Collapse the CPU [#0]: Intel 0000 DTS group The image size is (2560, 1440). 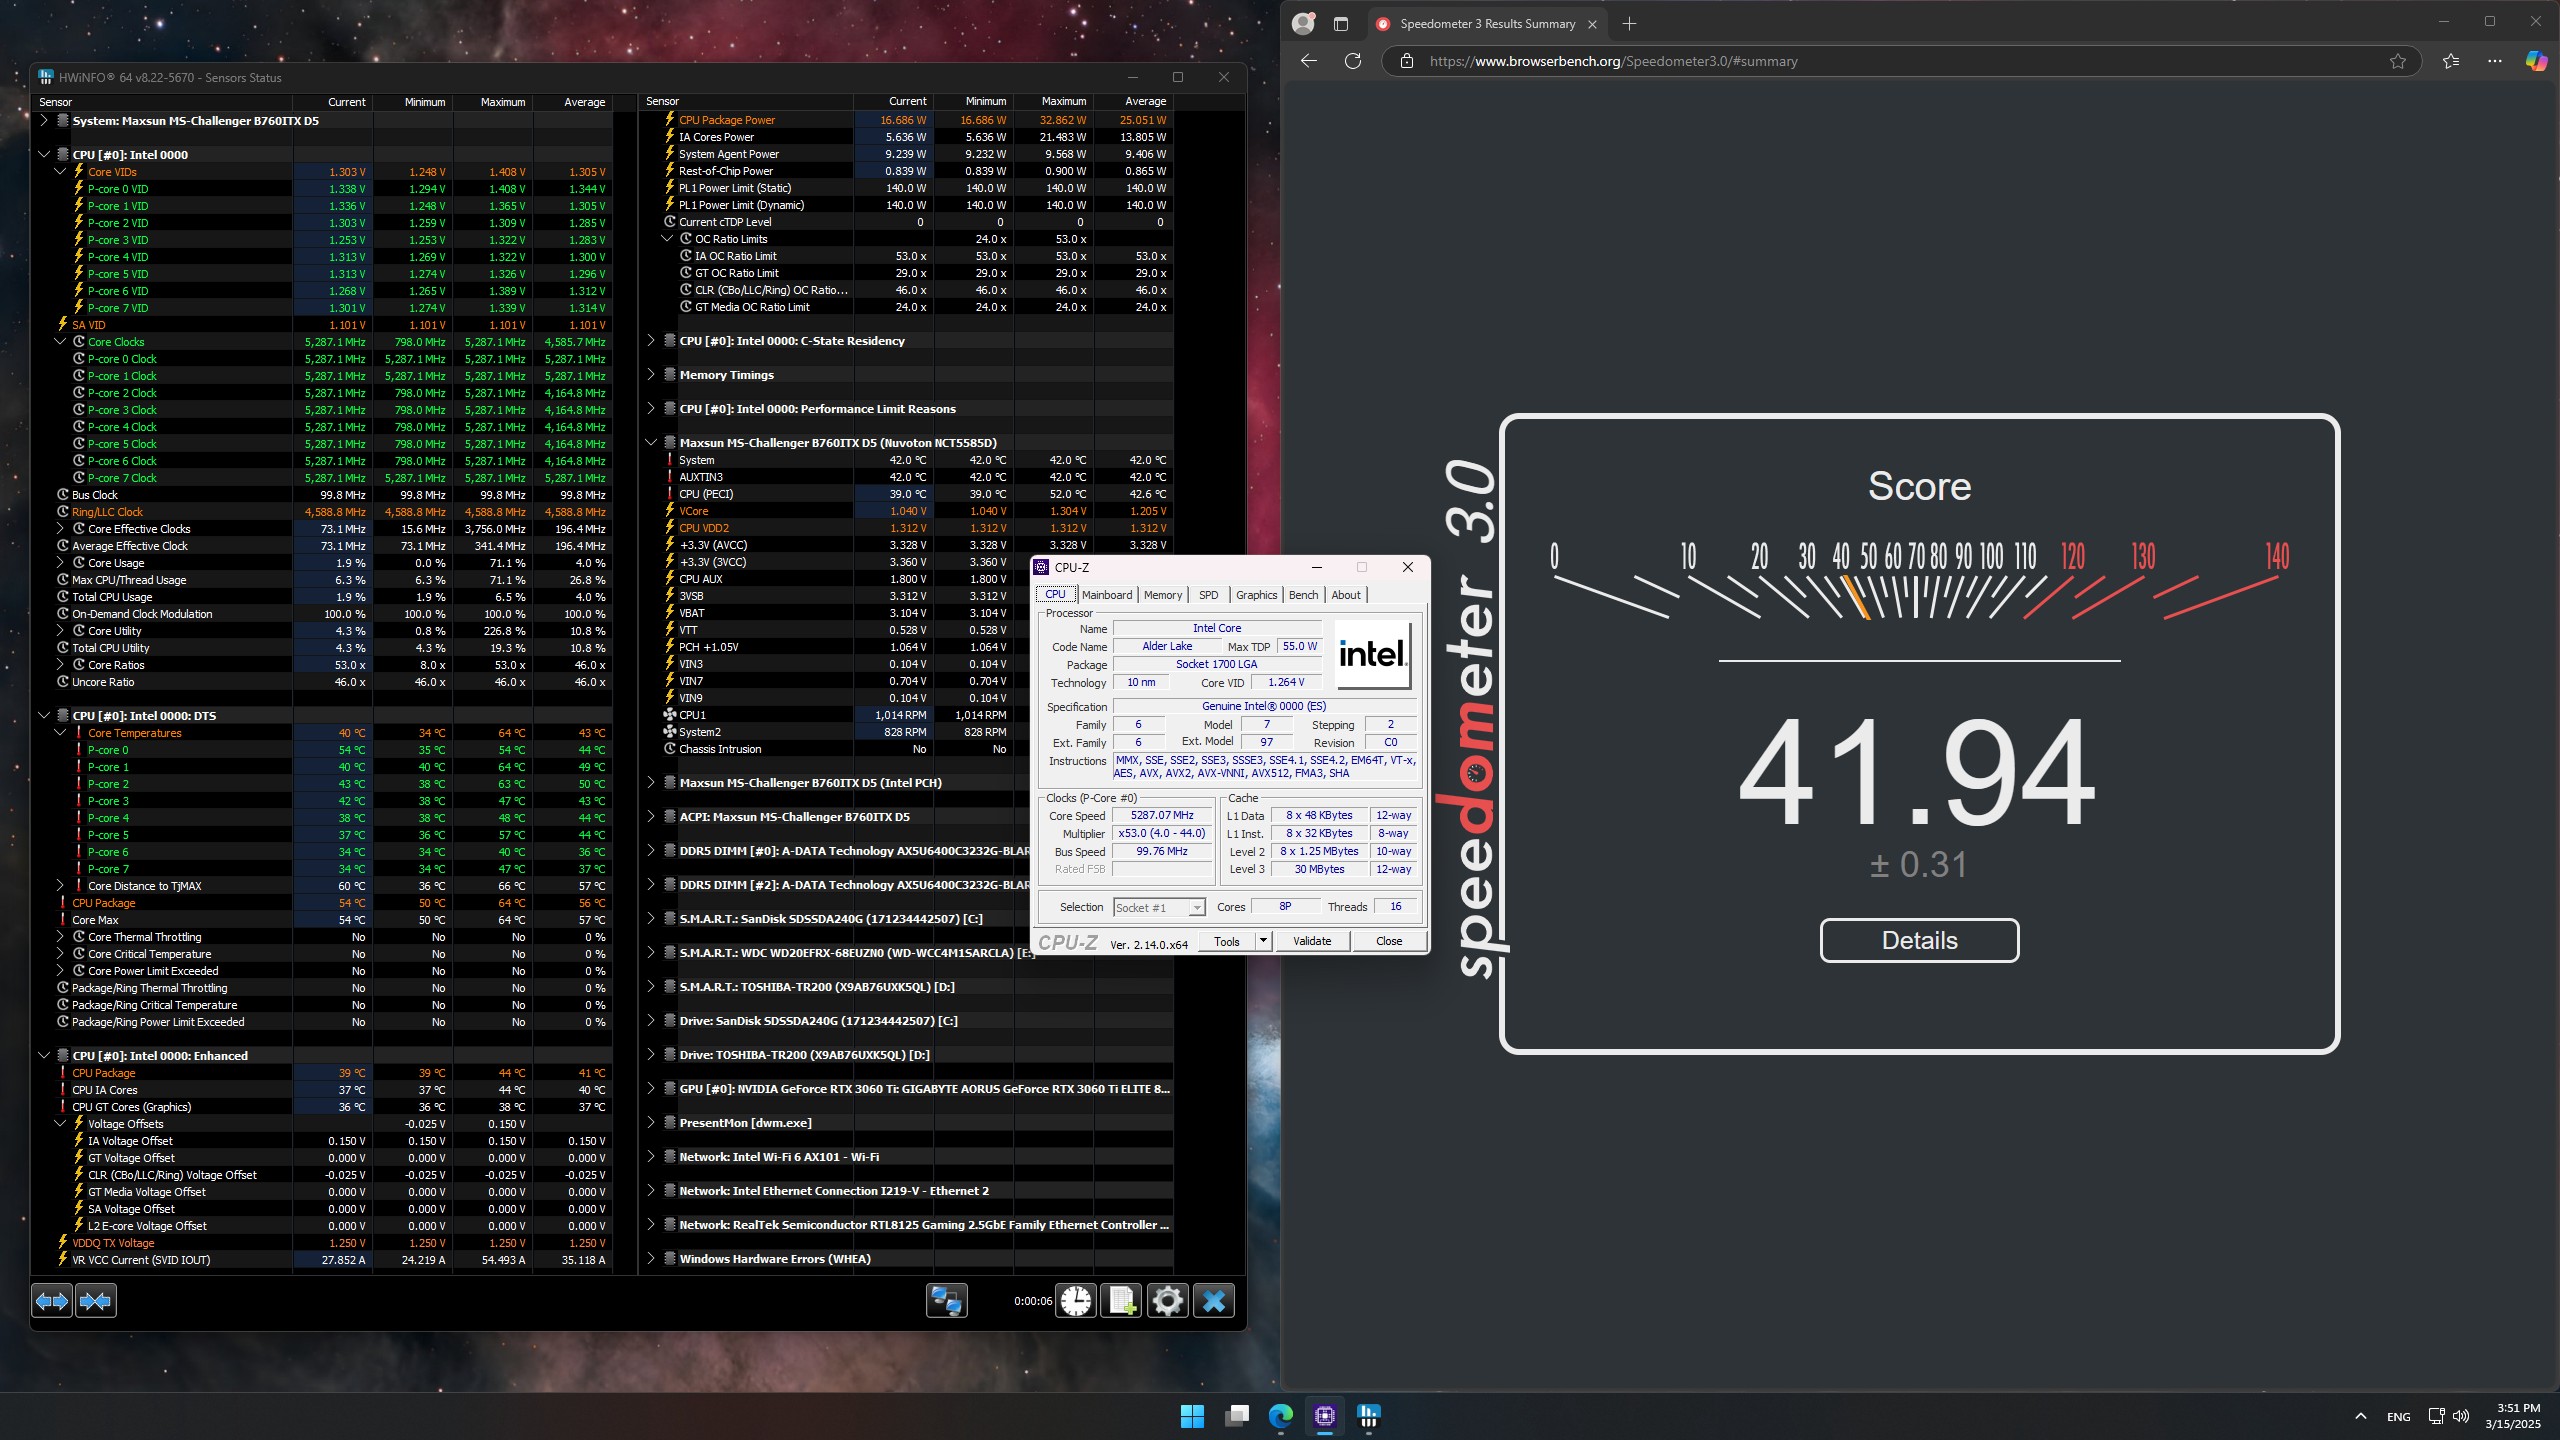44,716
